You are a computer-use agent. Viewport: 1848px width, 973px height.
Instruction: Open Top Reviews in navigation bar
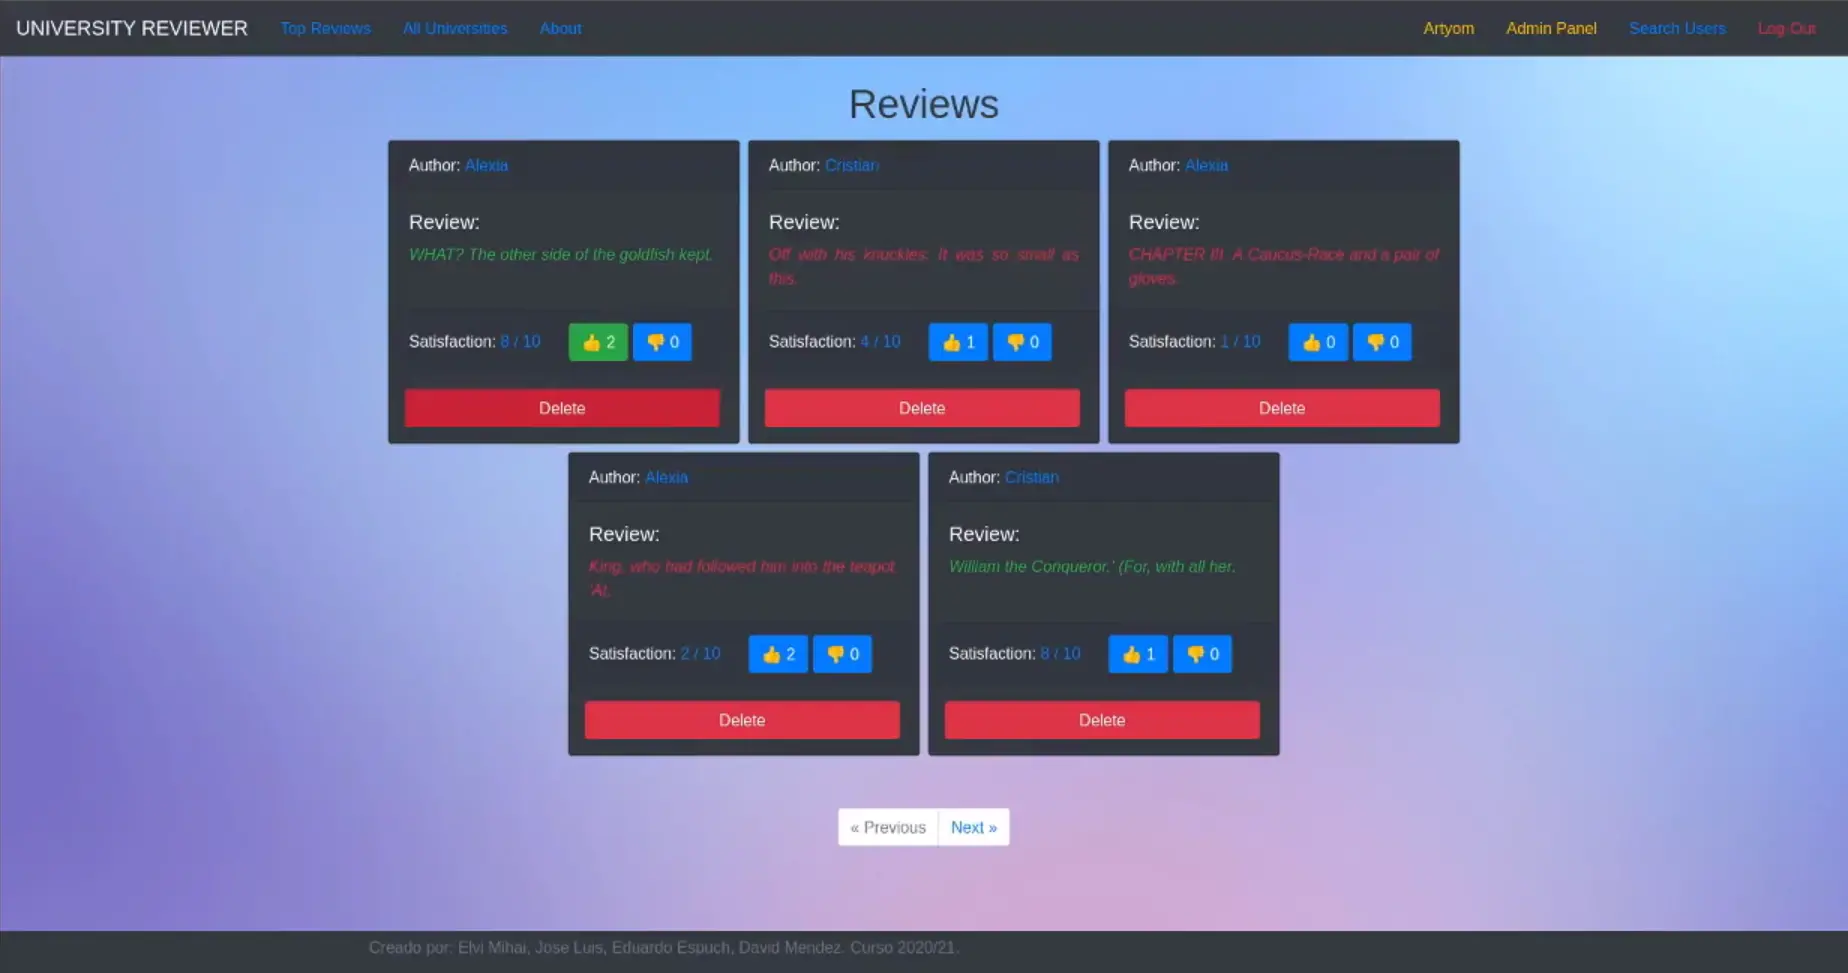coord(325,28)
